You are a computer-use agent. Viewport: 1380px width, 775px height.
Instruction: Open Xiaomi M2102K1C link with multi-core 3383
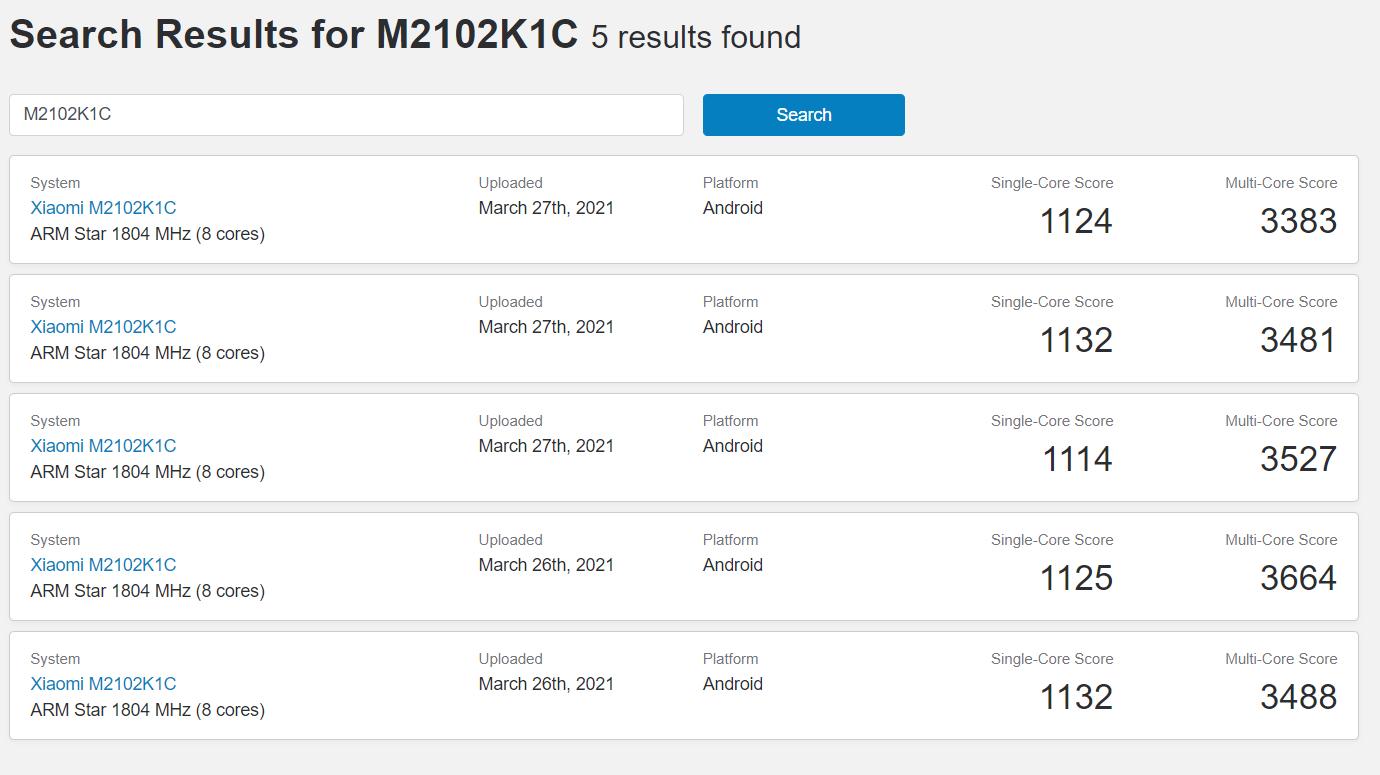[103, 208]
